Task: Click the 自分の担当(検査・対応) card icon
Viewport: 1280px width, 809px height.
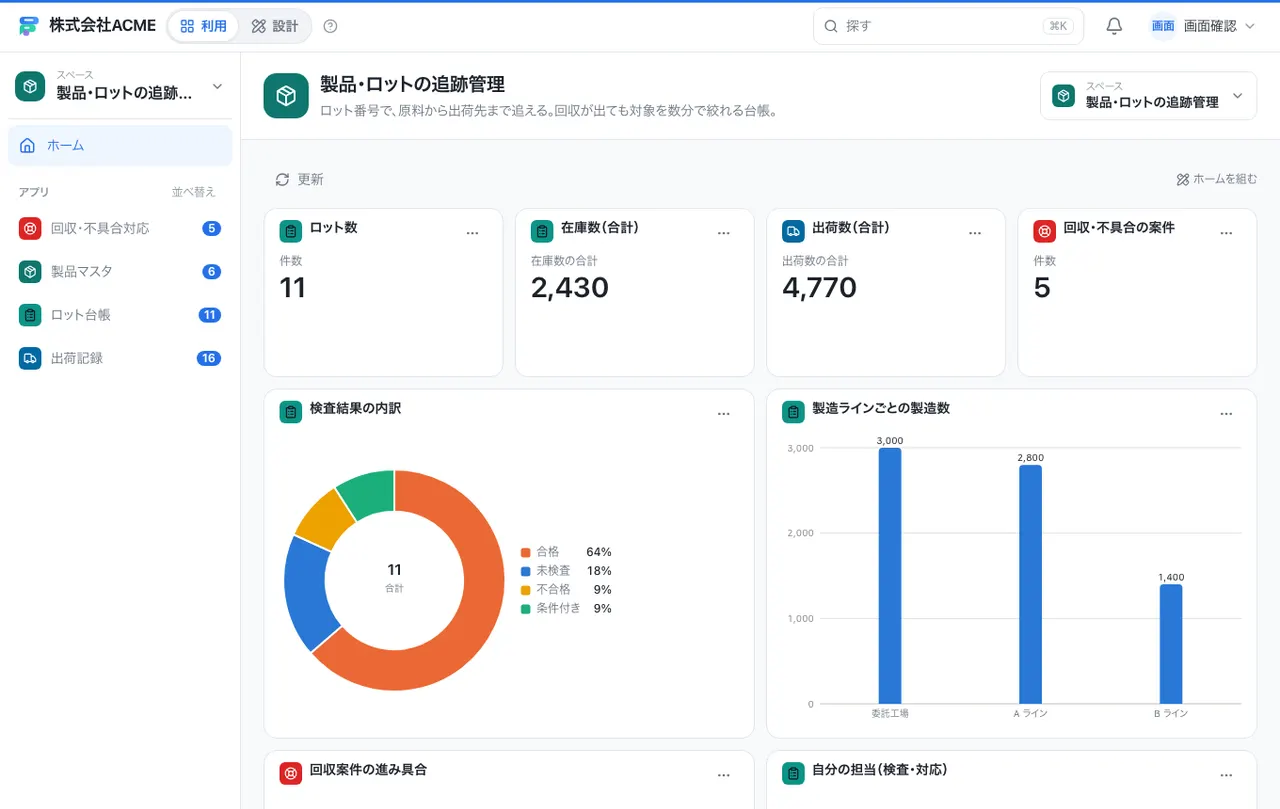Action: [793, 773]
